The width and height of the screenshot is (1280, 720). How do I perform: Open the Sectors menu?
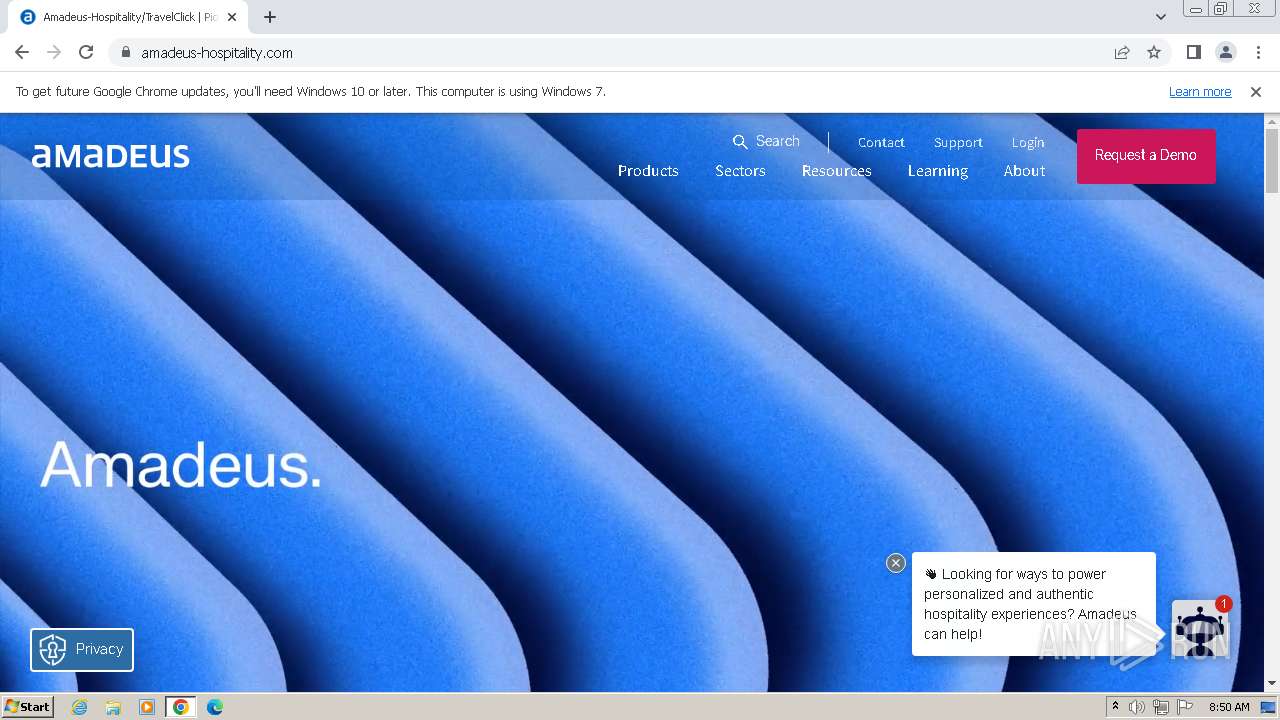(740, 171)
